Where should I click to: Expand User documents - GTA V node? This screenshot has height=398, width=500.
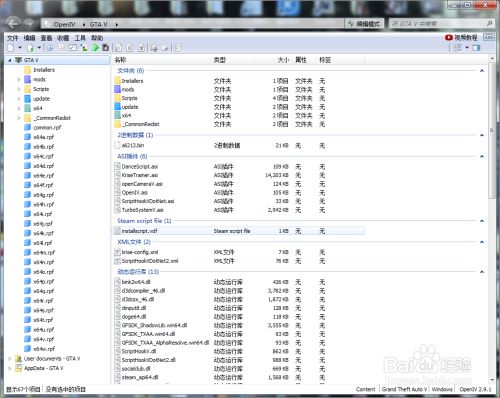coord(10,359)
